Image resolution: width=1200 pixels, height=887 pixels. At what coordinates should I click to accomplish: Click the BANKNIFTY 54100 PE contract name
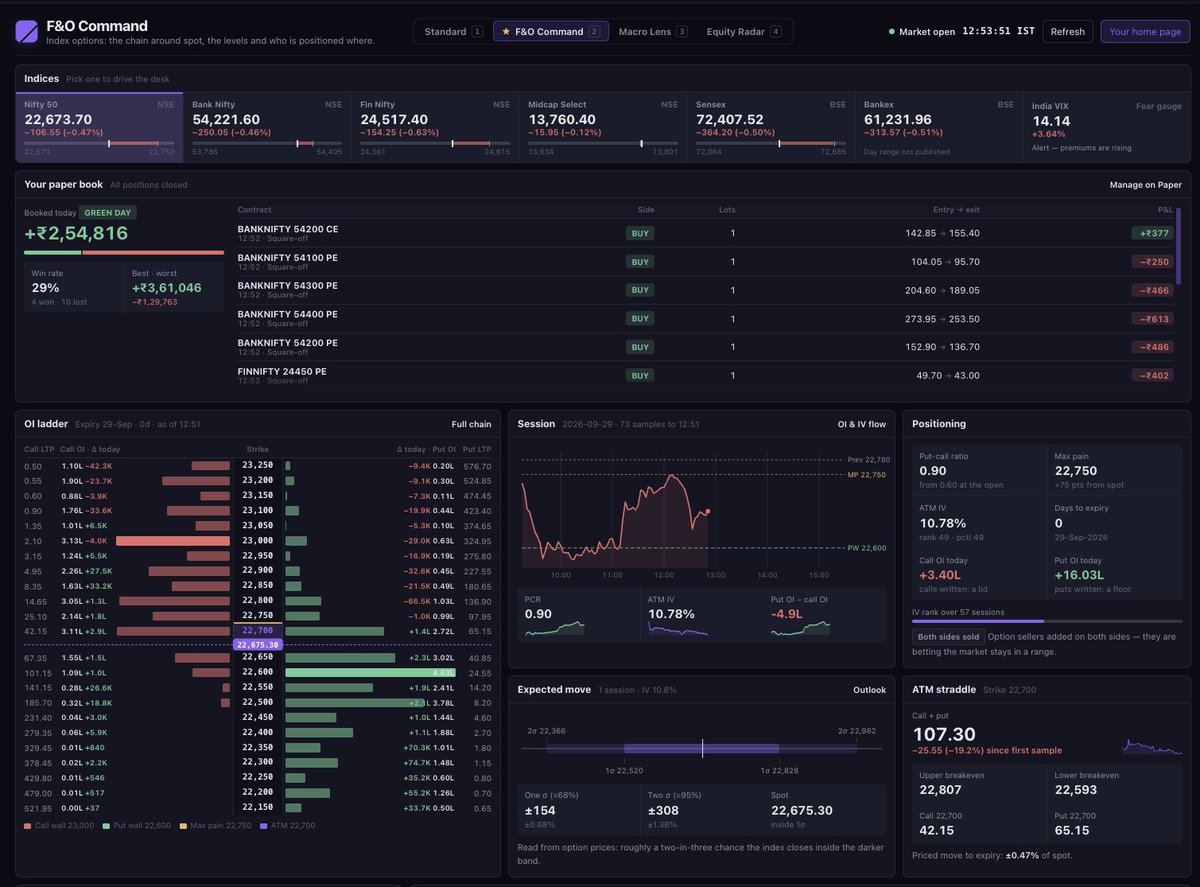(287, 257)
